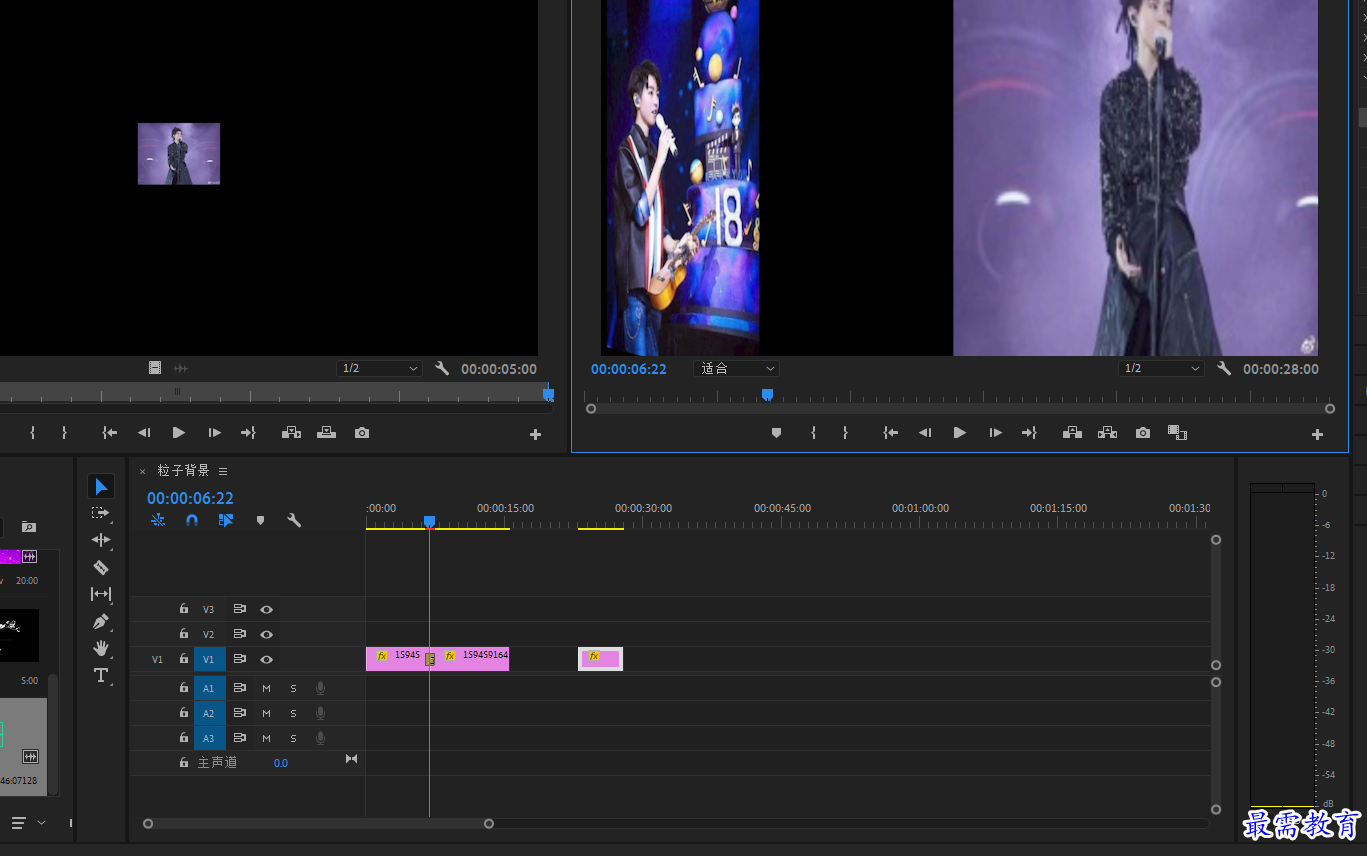This screenshot has height=856, width=1367.
Task: Toggle sync lock on track V2
Action: 240,634
